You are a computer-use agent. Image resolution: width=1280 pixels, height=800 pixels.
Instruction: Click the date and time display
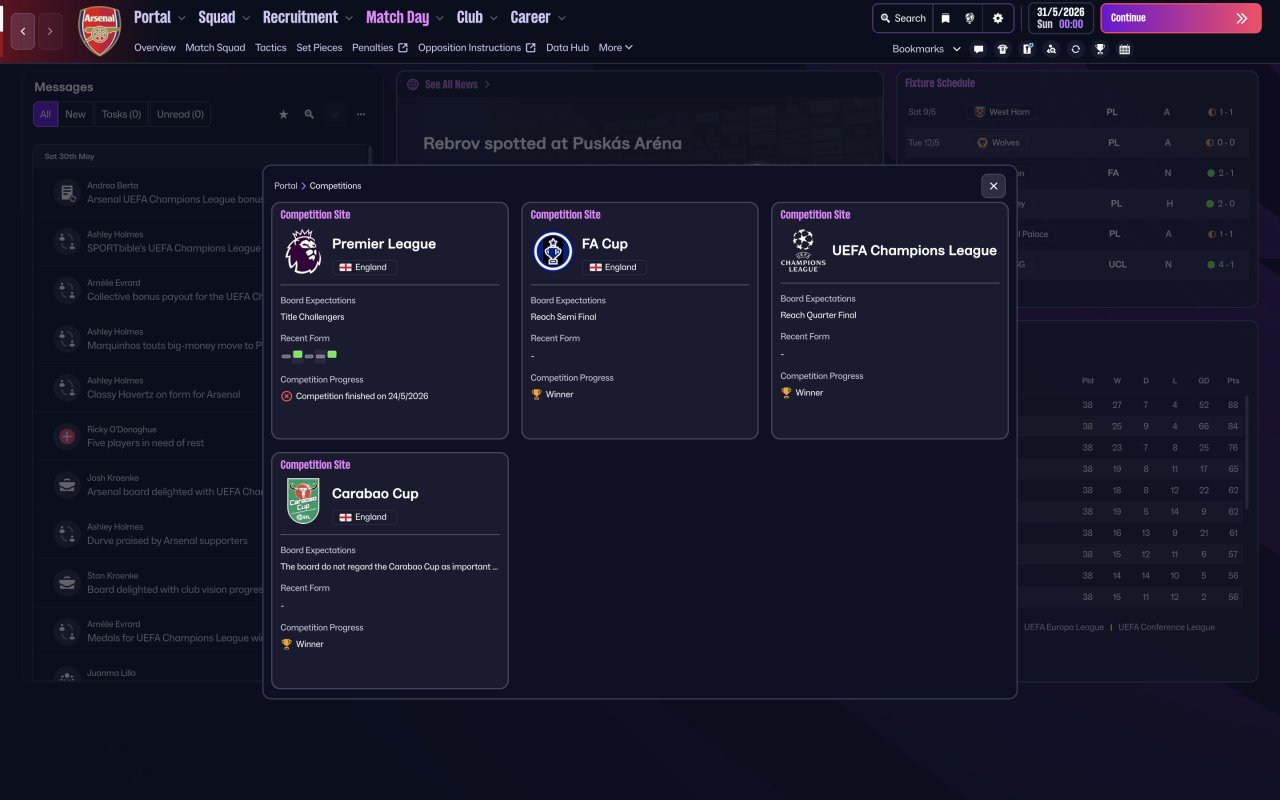tap(1060, 18)
